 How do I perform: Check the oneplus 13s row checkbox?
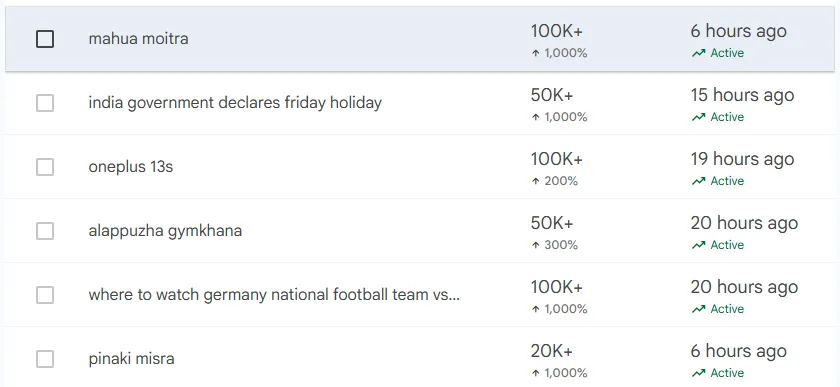coord(45,167)
